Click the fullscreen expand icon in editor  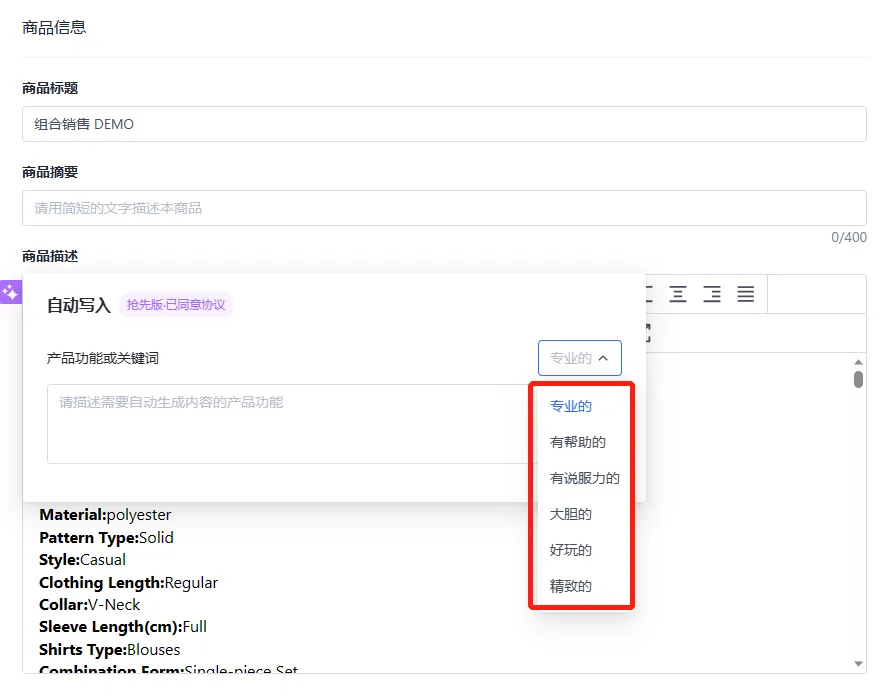pyautogui.click(x=647, y=333)
